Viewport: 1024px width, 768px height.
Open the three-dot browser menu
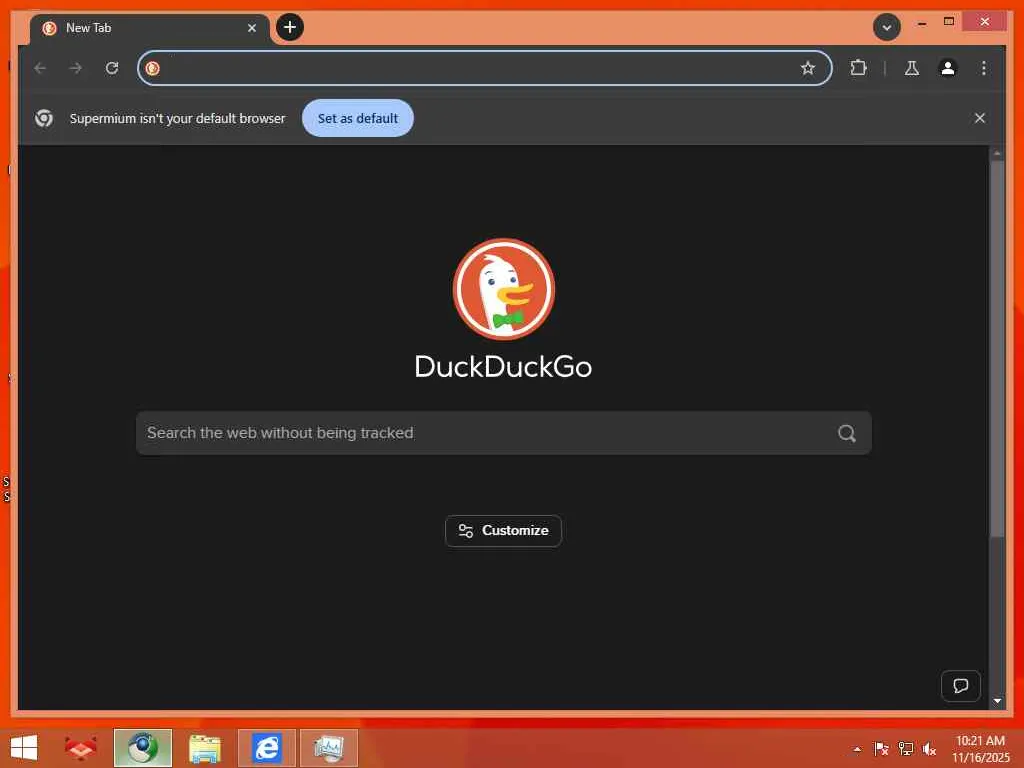(984, 68)
